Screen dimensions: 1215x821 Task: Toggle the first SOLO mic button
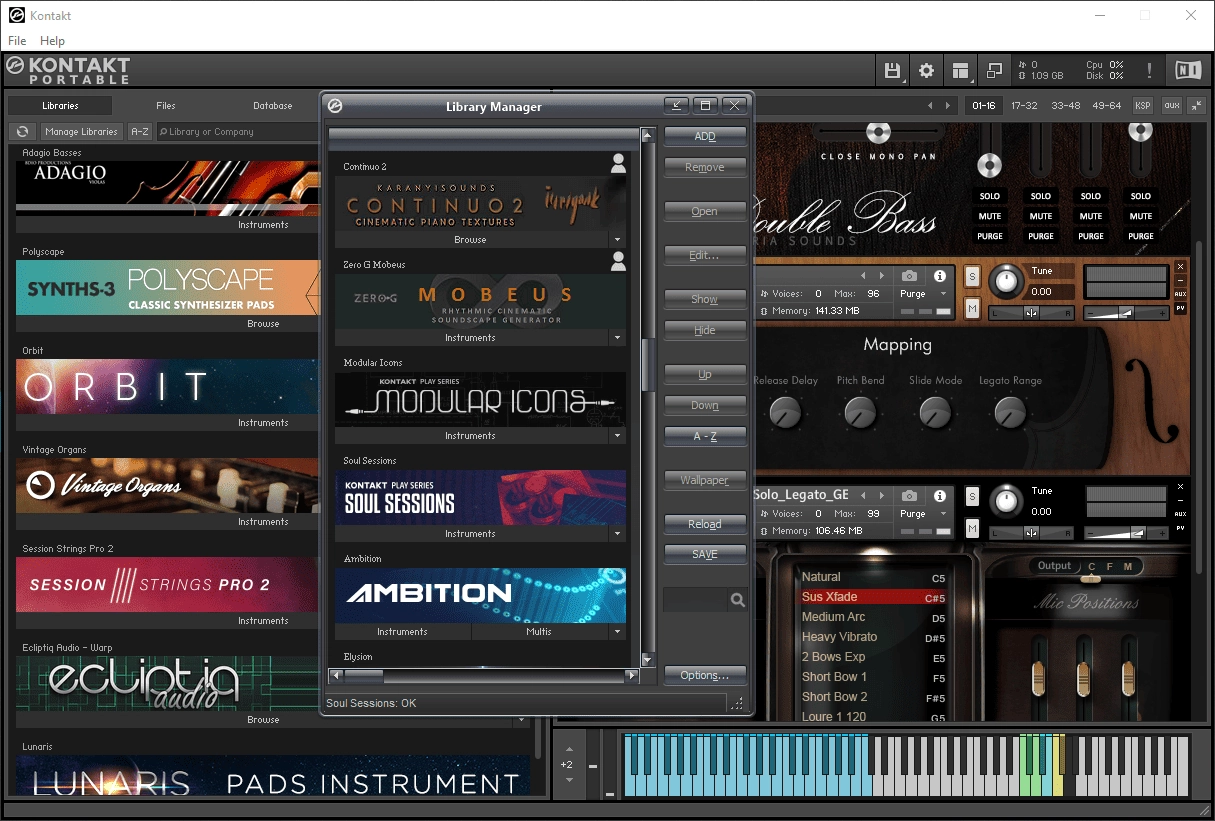(990, 196)
